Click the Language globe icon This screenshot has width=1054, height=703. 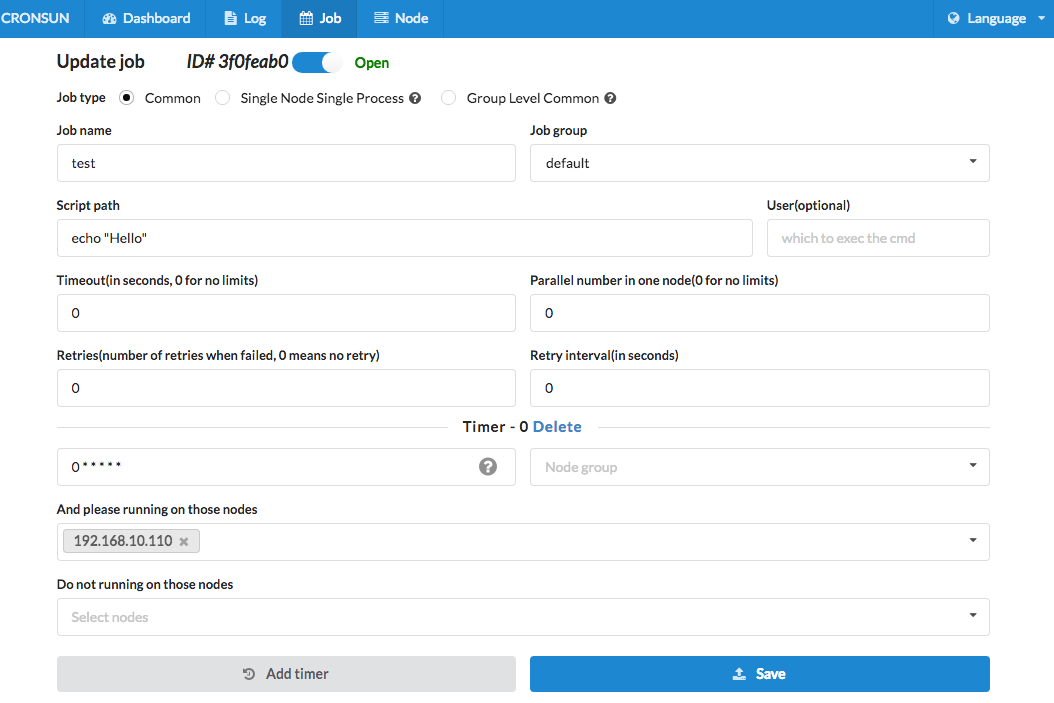(x=953, y=18)
